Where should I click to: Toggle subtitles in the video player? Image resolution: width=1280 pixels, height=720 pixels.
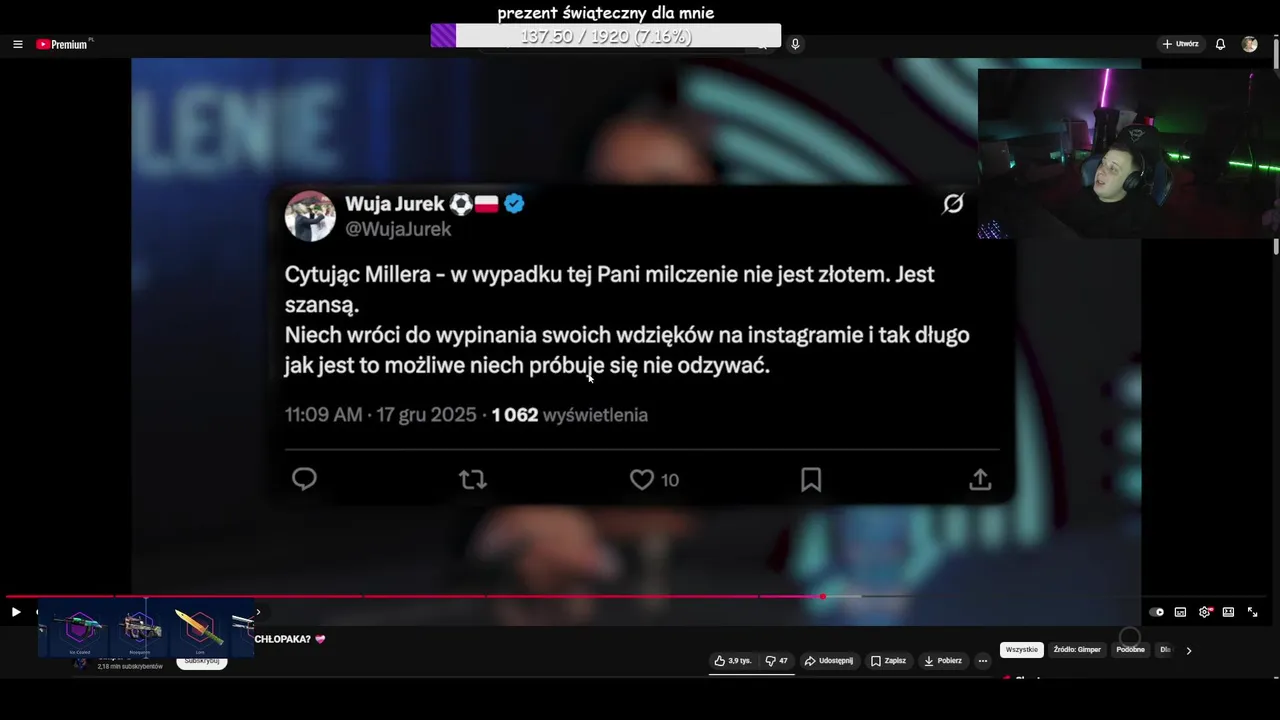coord(1180,612)
